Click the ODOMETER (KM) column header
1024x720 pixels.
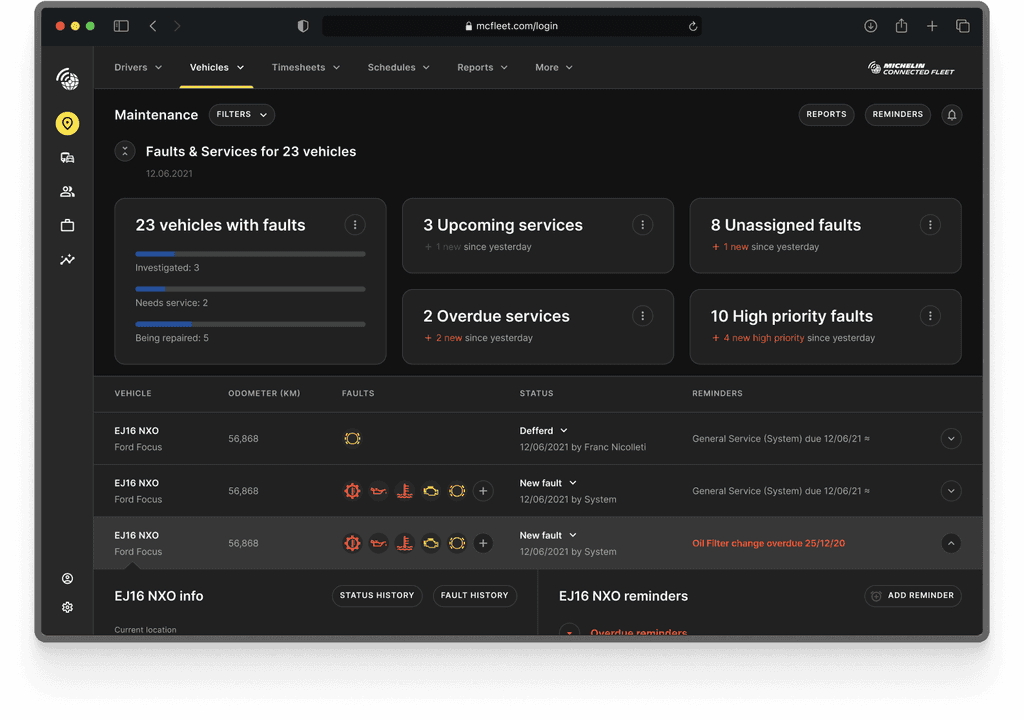click(x=264, y=393)
